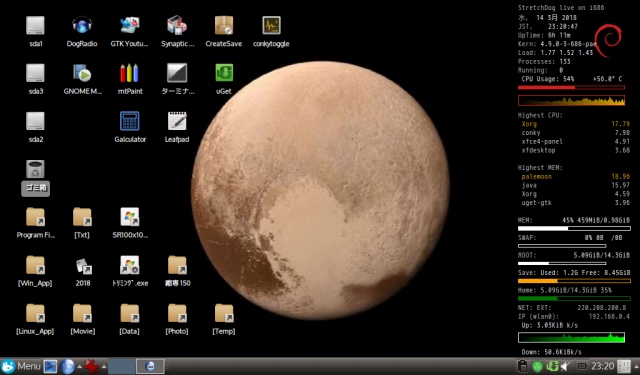Select the trash can (ゴミ箱) icon
The image size is (640, 375).
tap(36, 169)
